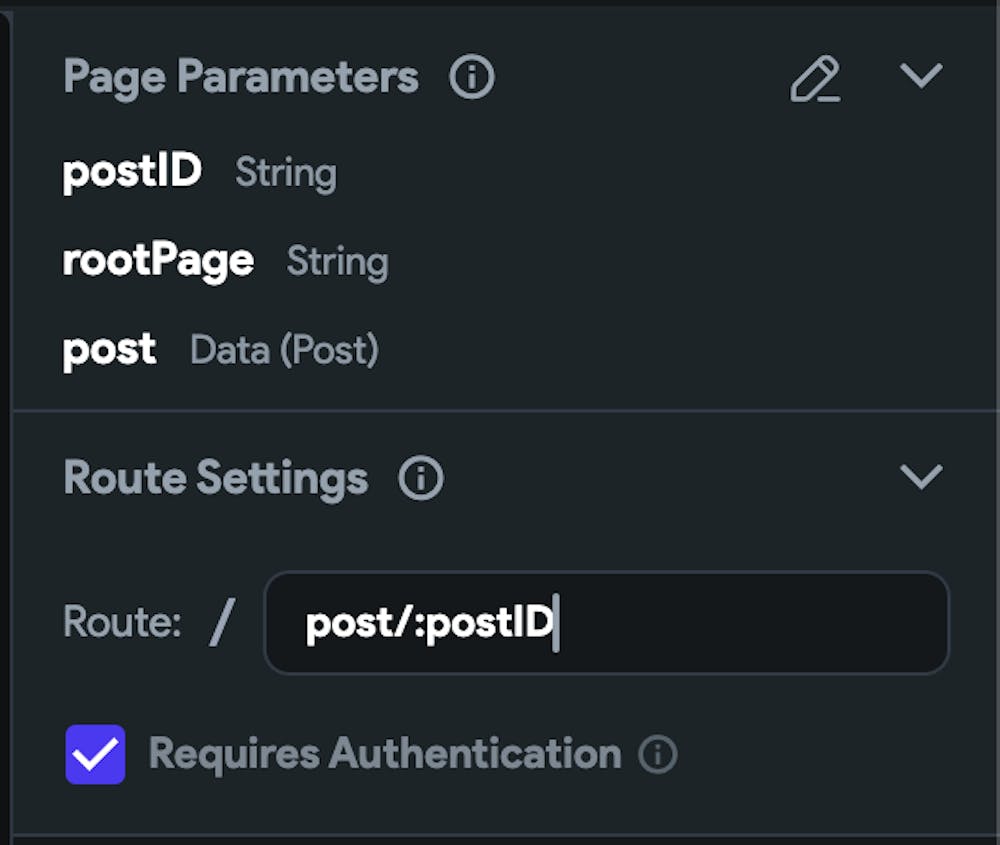Click the String label beside rootPage
This screenshot has height=845, width=1000.
[337, 262]
